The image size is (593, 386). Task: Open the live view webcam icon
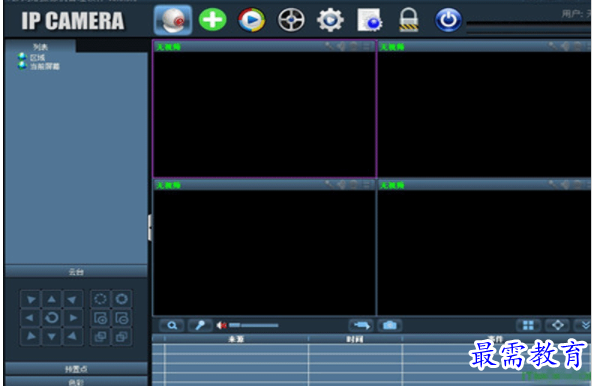173,20
